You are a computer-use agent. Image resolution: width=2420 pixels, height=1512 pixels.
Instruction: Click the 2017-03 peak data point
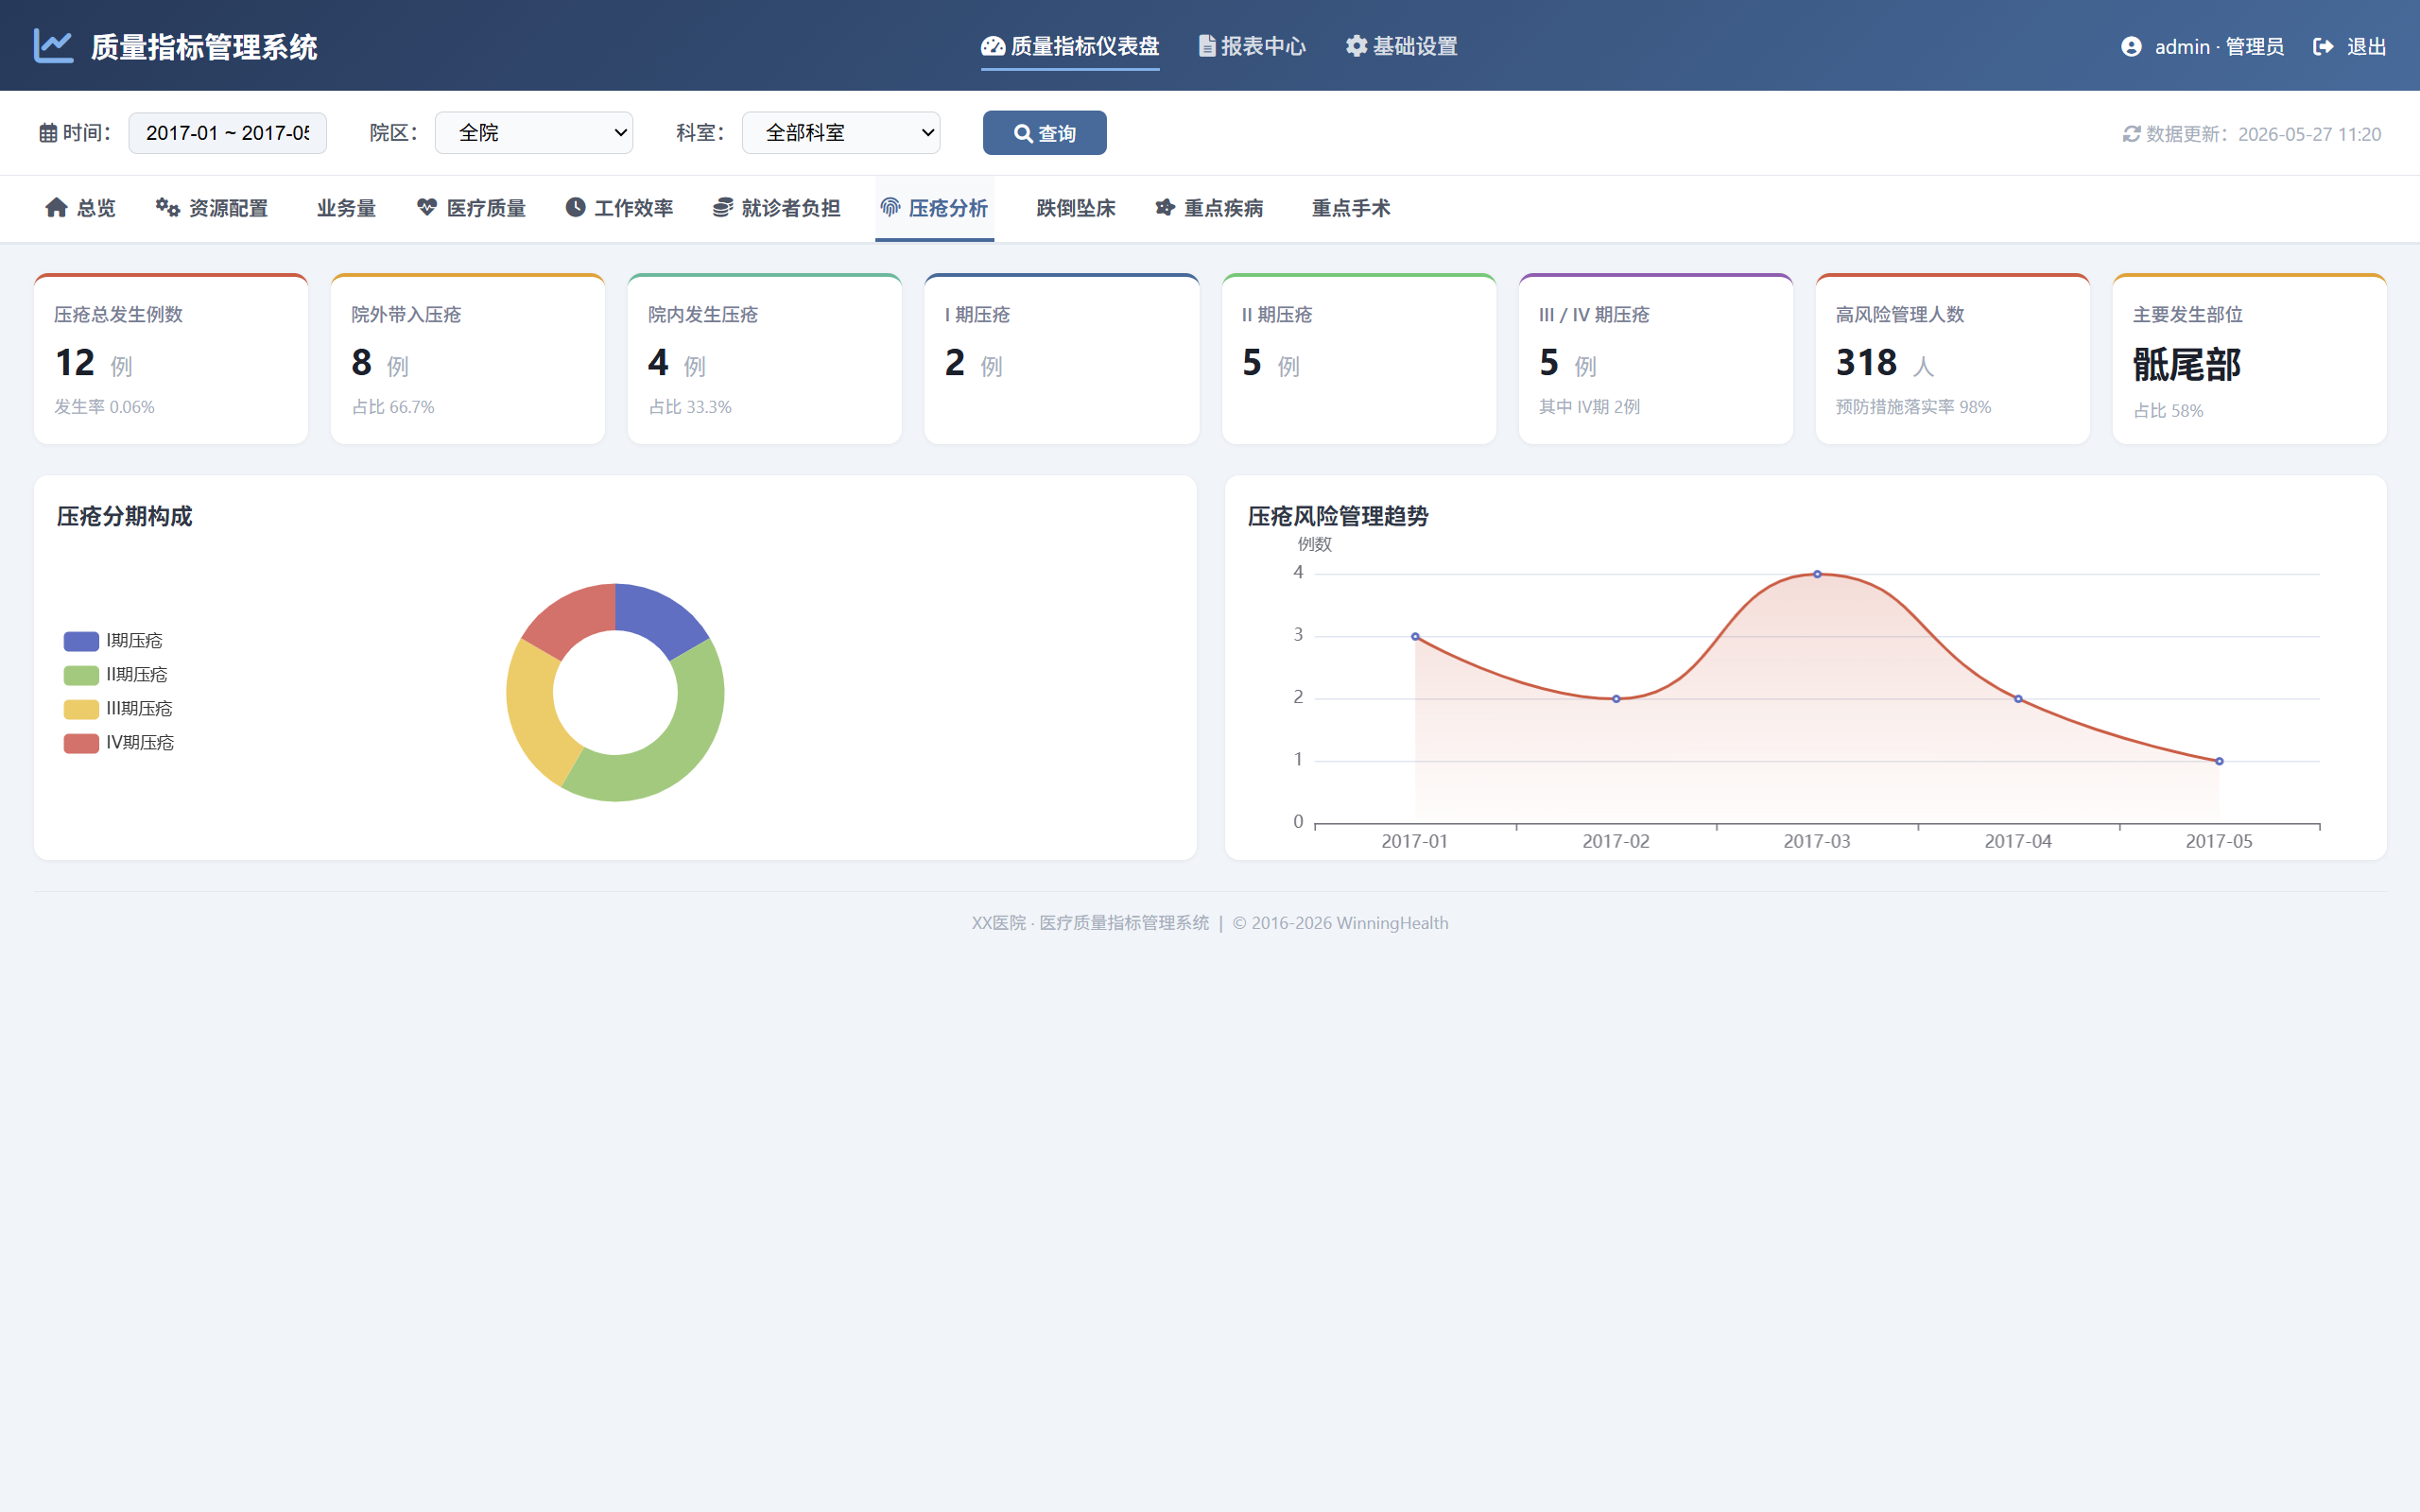1817,574
